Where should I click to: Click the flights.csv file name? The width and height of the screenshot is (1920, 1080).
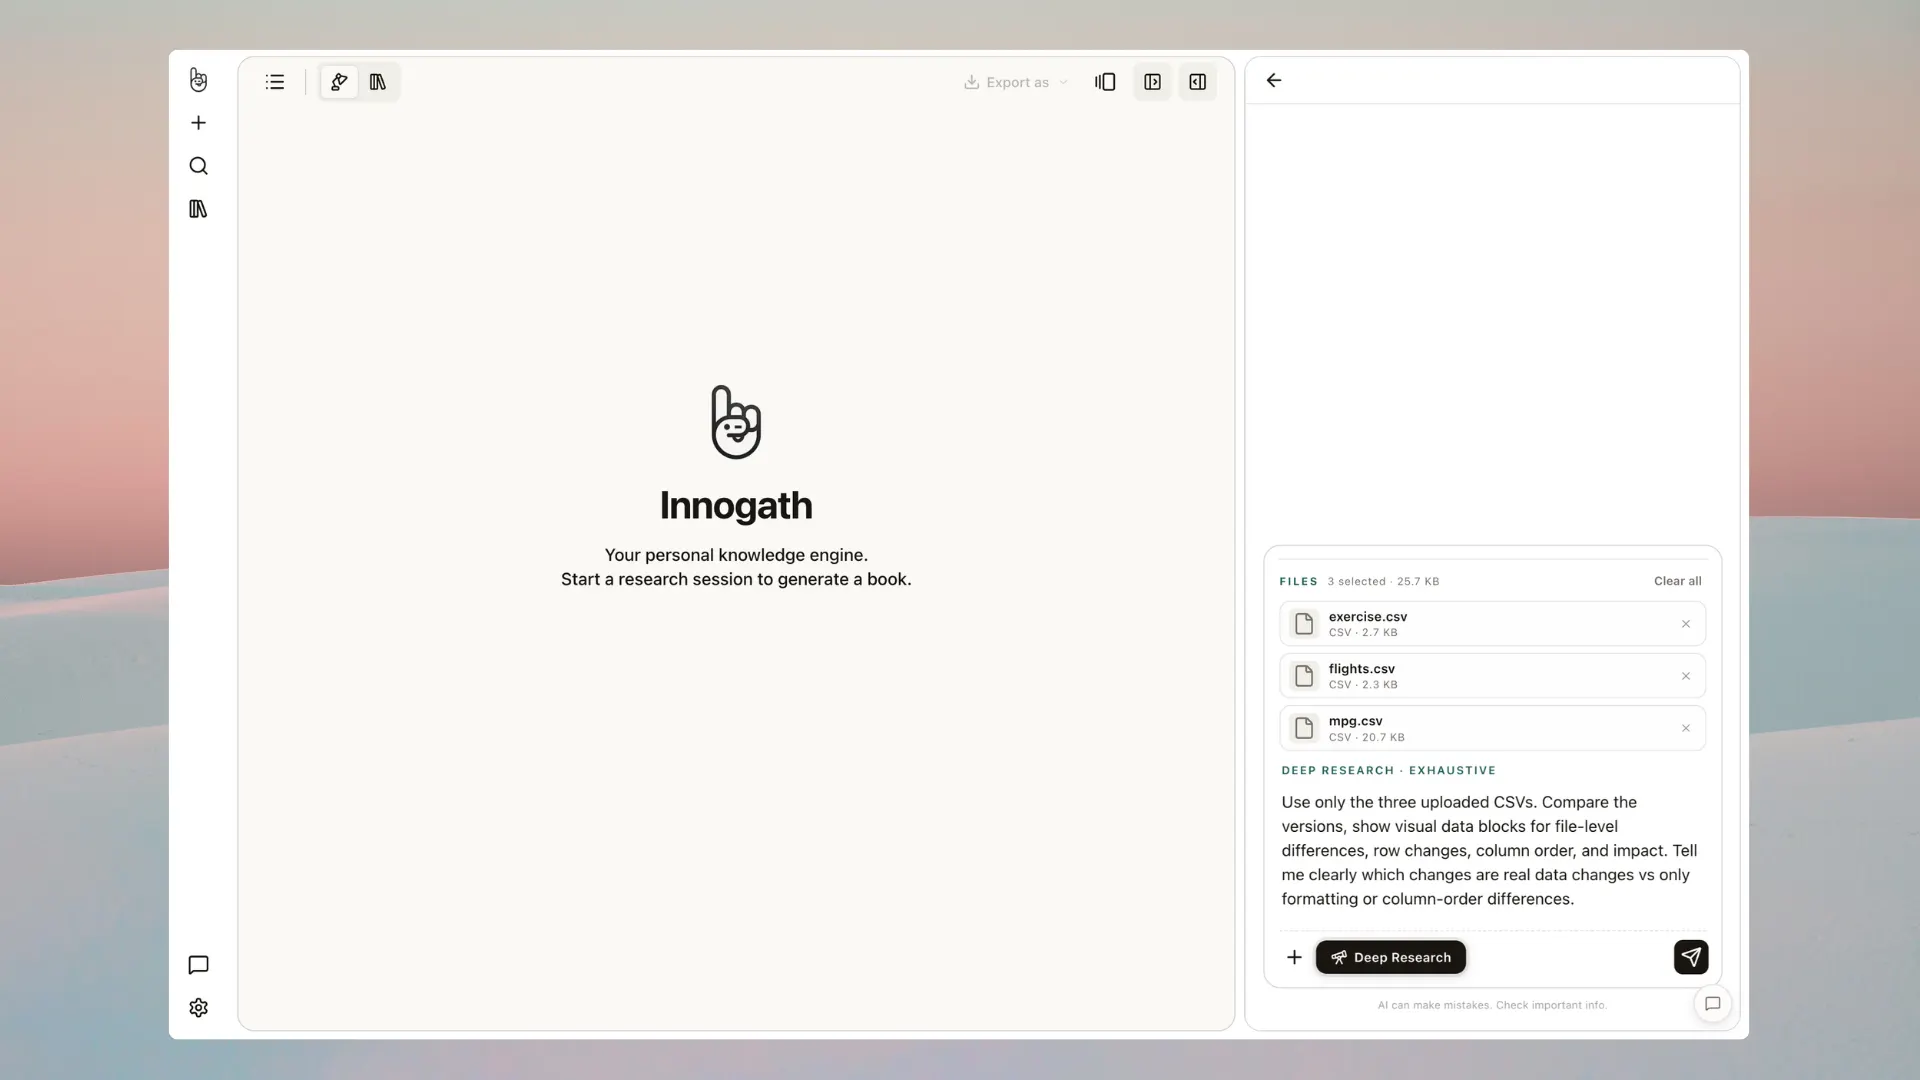[x=1361, y=669]
